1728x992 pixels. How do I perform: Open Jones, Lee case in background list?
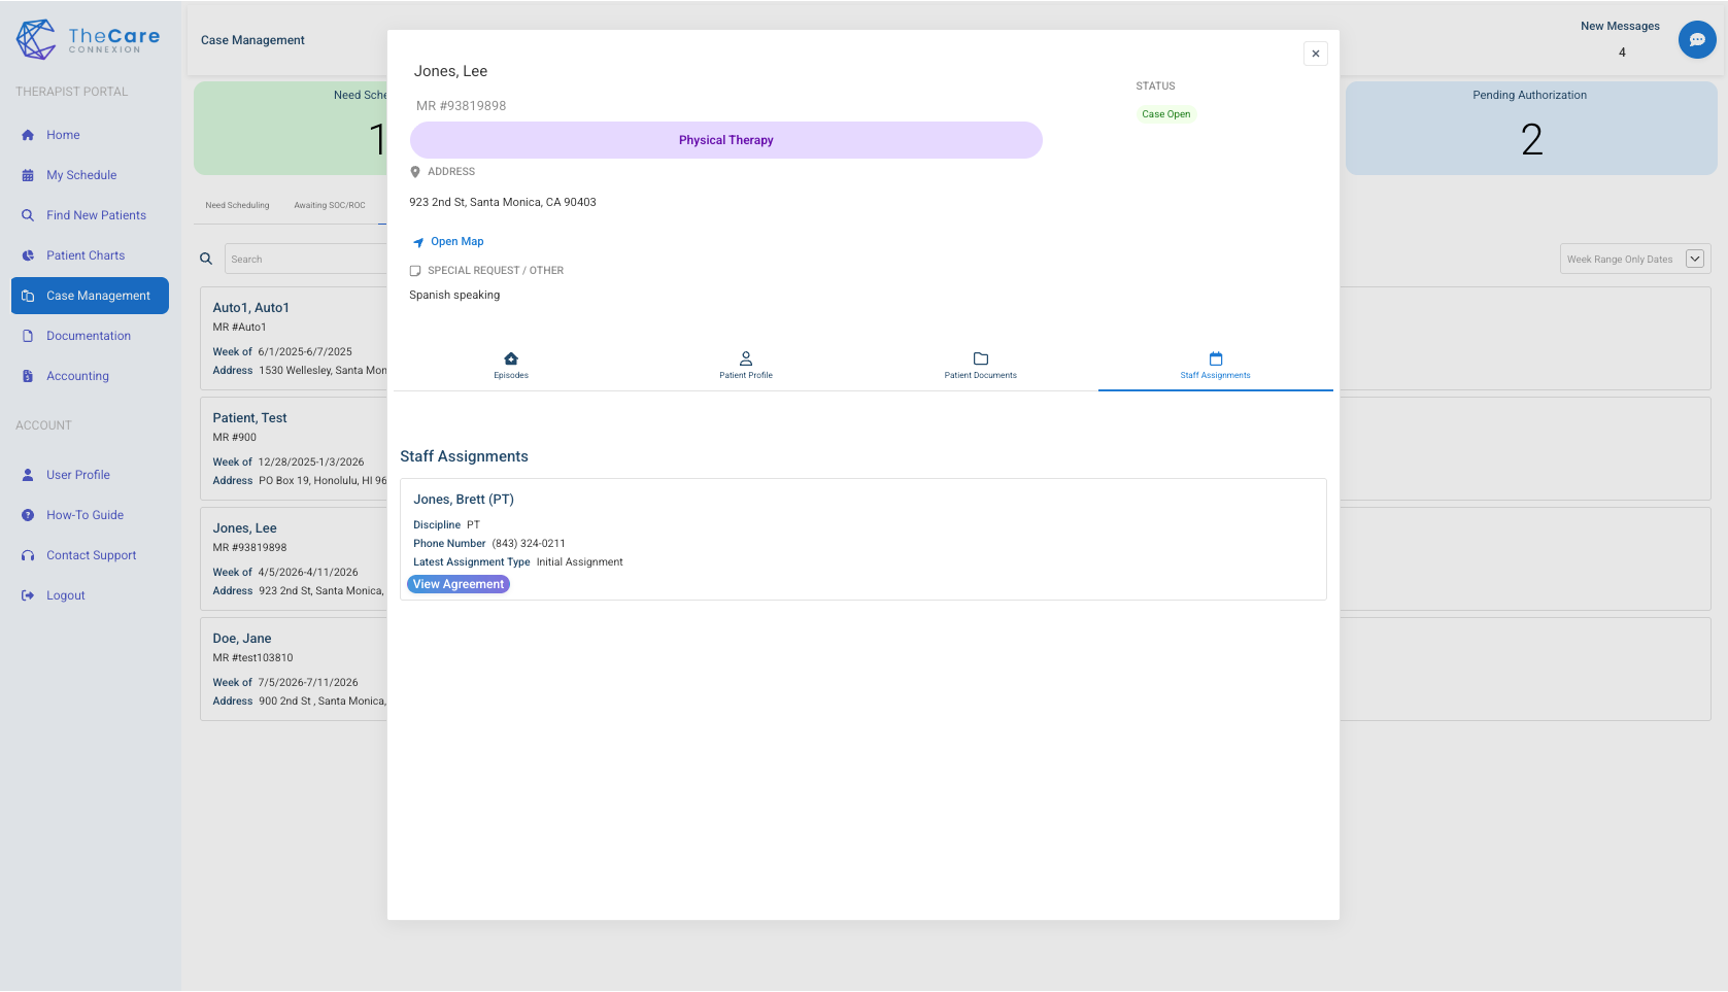(294, 559)
